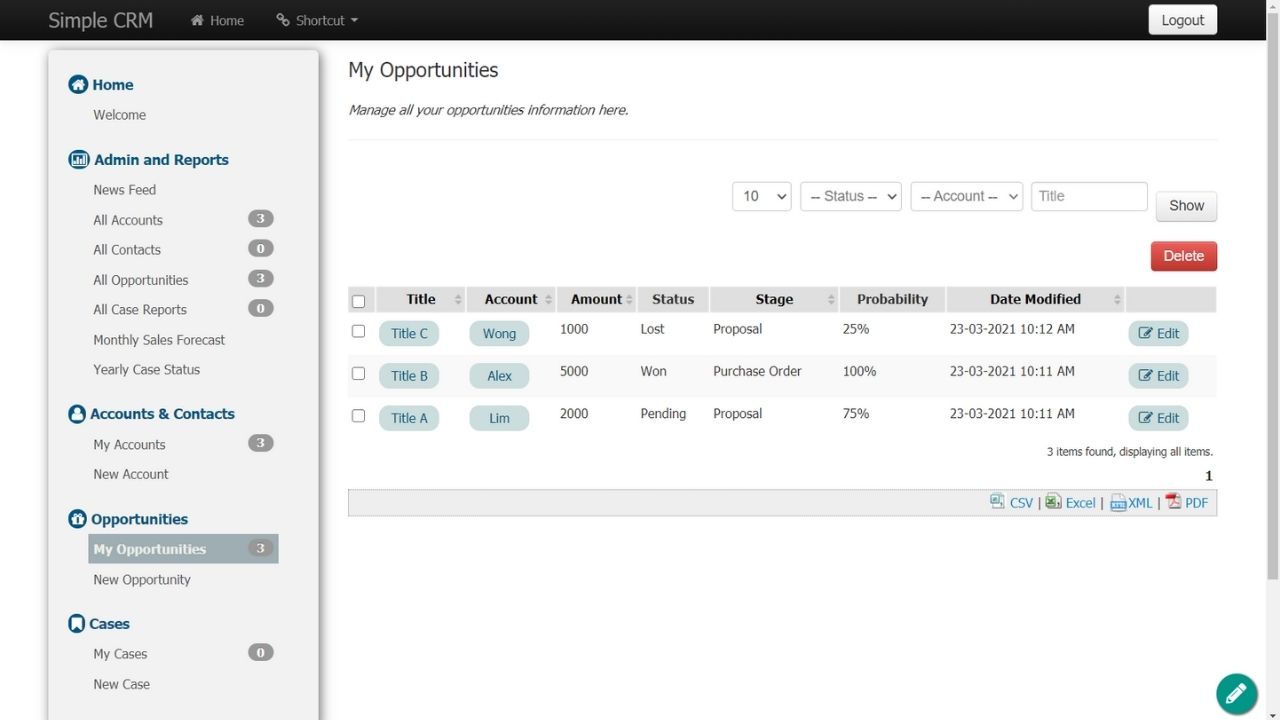Go to Monthly Sales Forecast in the sidebar
The image size is (1280, 720).
(159, 340)
